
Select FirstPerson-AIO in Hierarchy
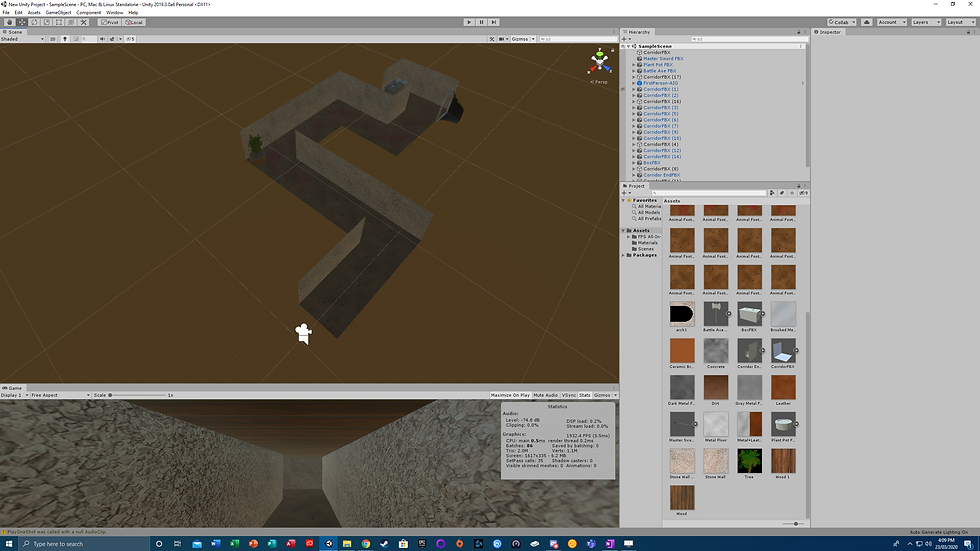coord(661,83)
